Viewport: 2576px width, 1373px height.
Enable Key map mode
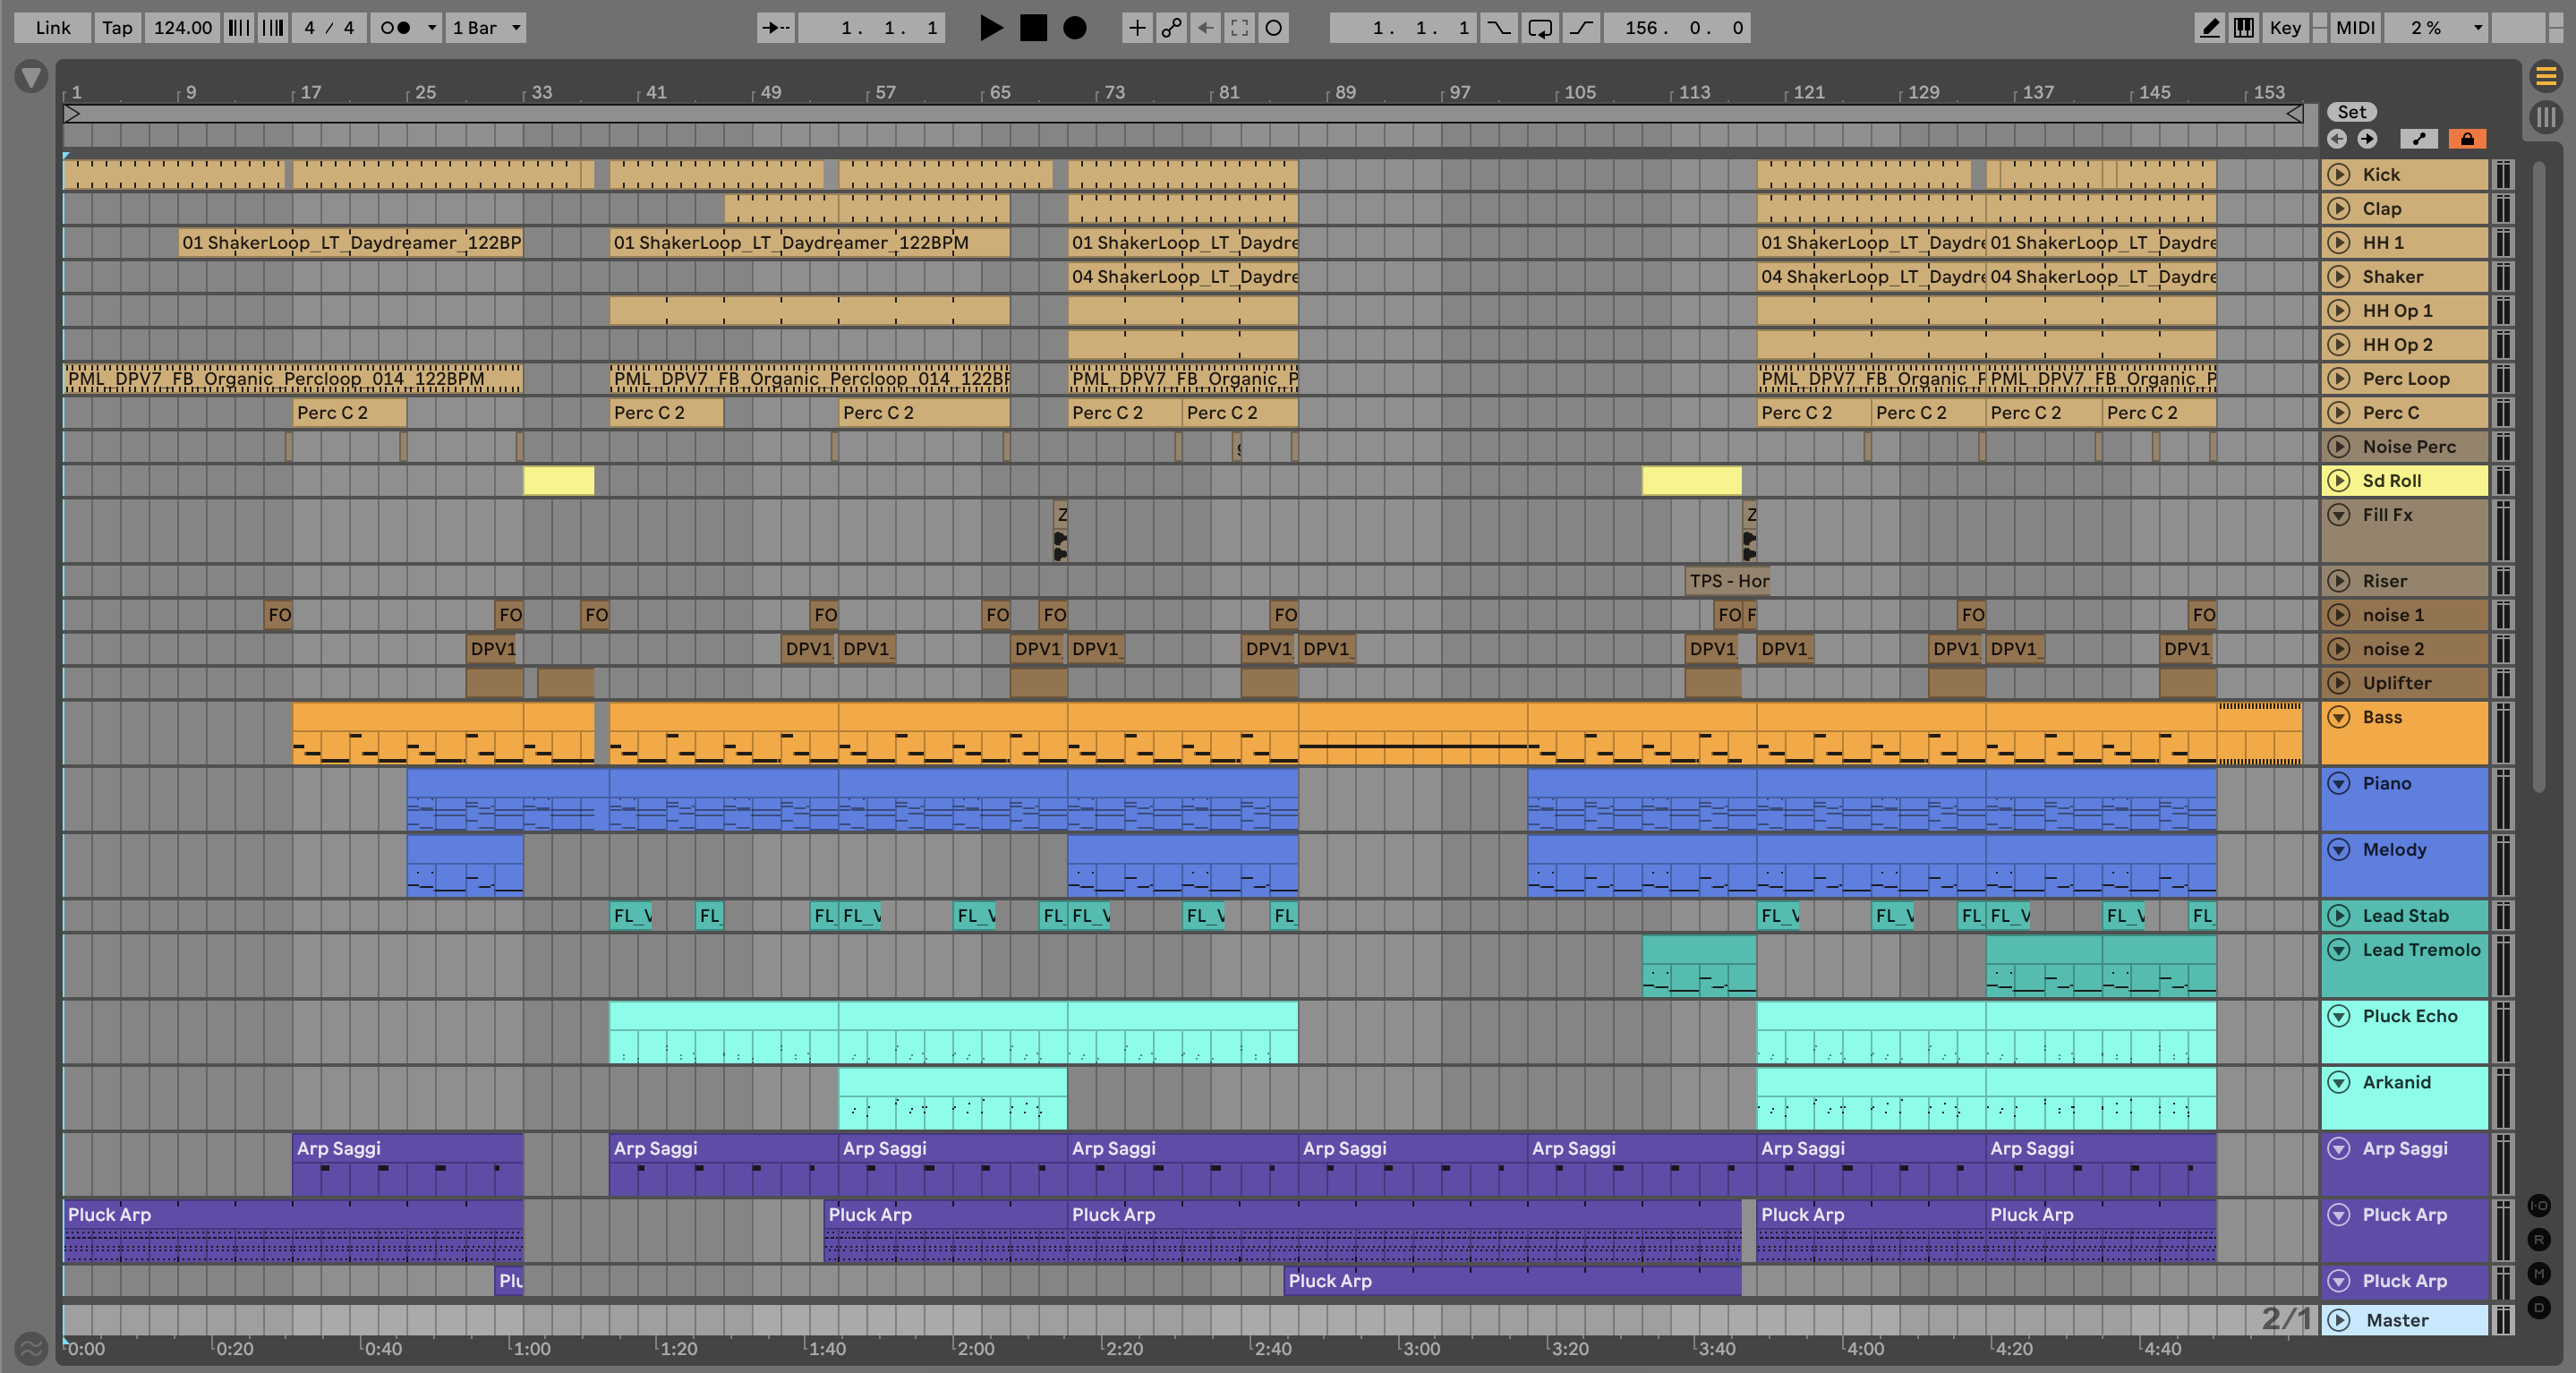[x=2285, y=28]
